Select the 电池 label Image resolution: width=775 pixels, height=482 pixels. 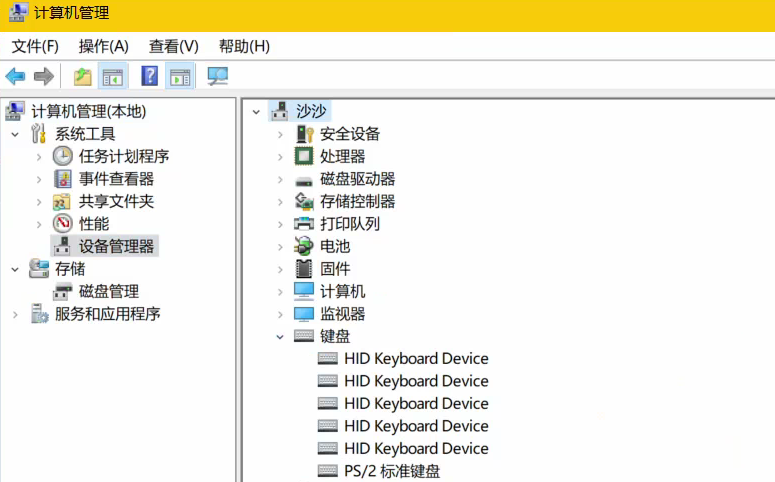click(x=335, y=246)
